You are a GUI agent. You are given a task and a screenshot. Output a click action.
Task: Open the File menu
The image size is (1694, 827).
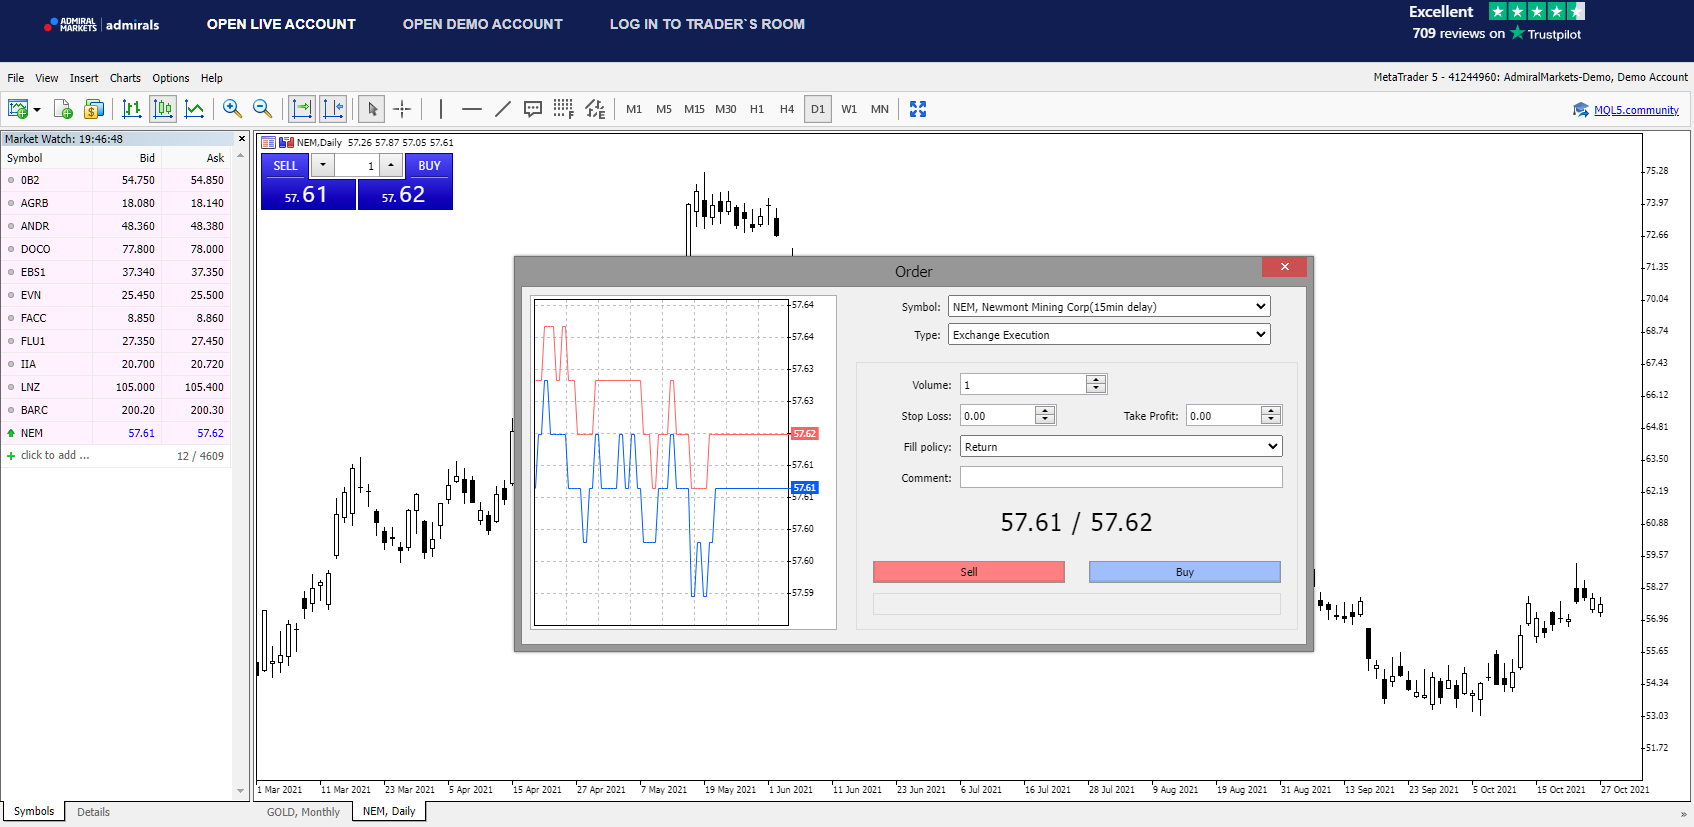[x=16, y=78]
